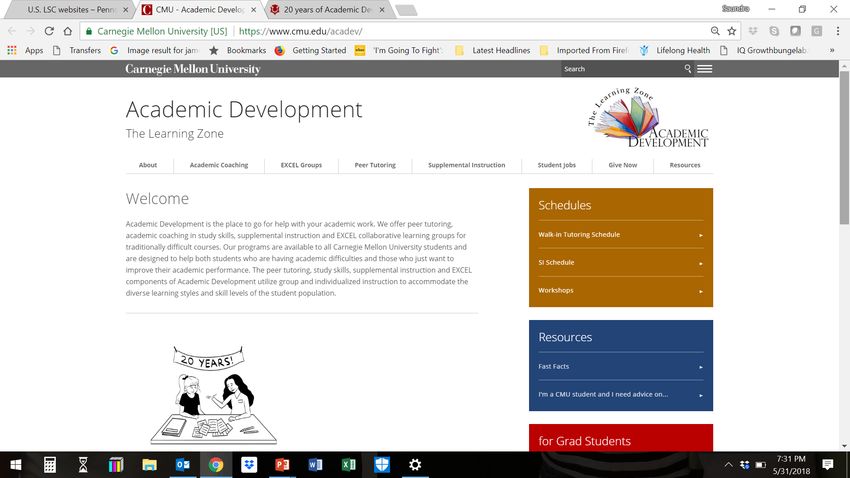850x478 pixels.
Task: Open the SI Schedule link
Action: point(621,262)
